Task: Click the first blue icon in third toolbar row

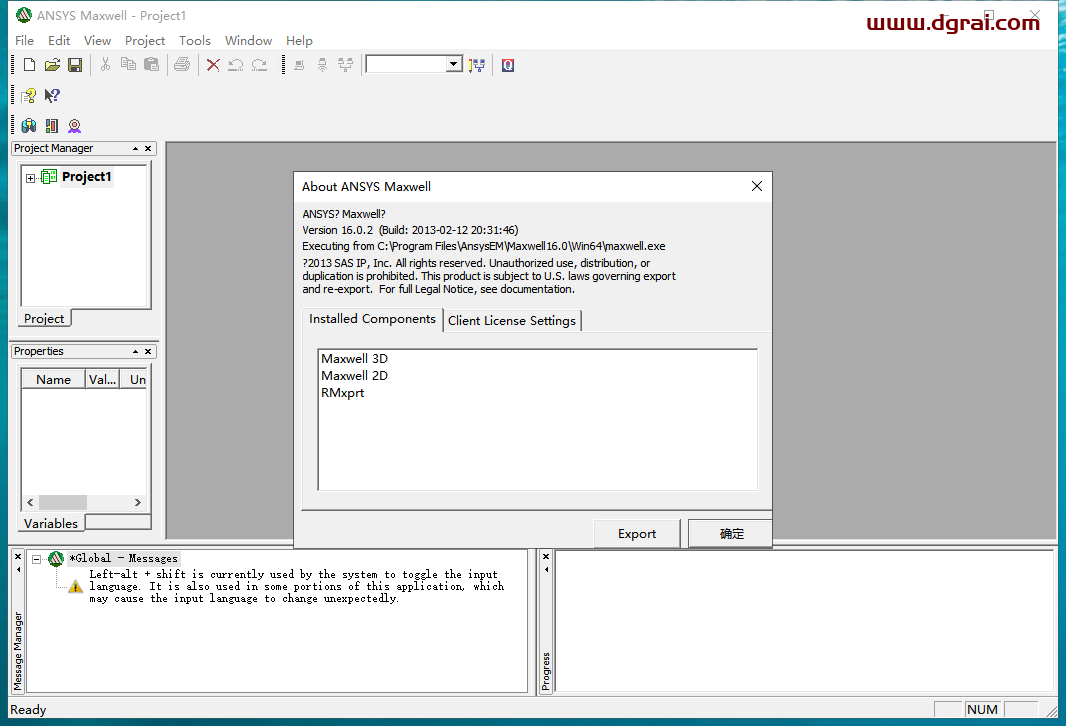Action: 29,126
